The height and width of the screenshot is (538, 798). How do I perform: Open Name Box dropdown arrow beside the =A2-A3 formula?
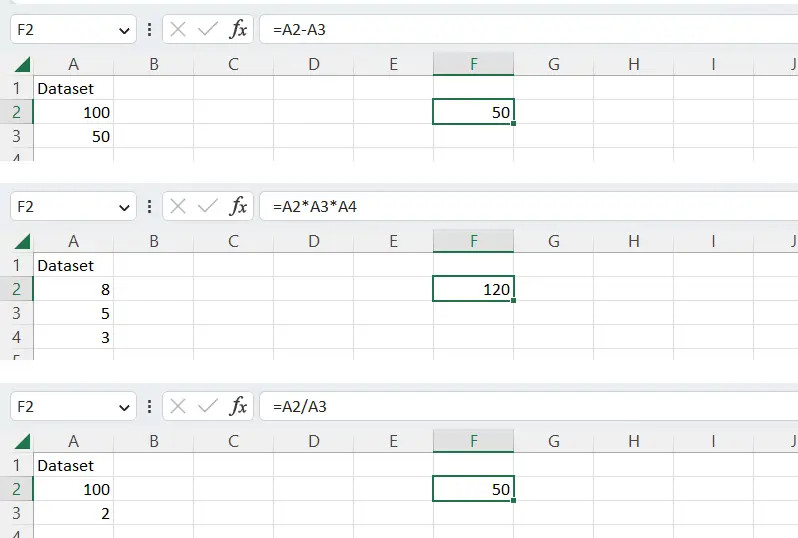pos(124,30)
